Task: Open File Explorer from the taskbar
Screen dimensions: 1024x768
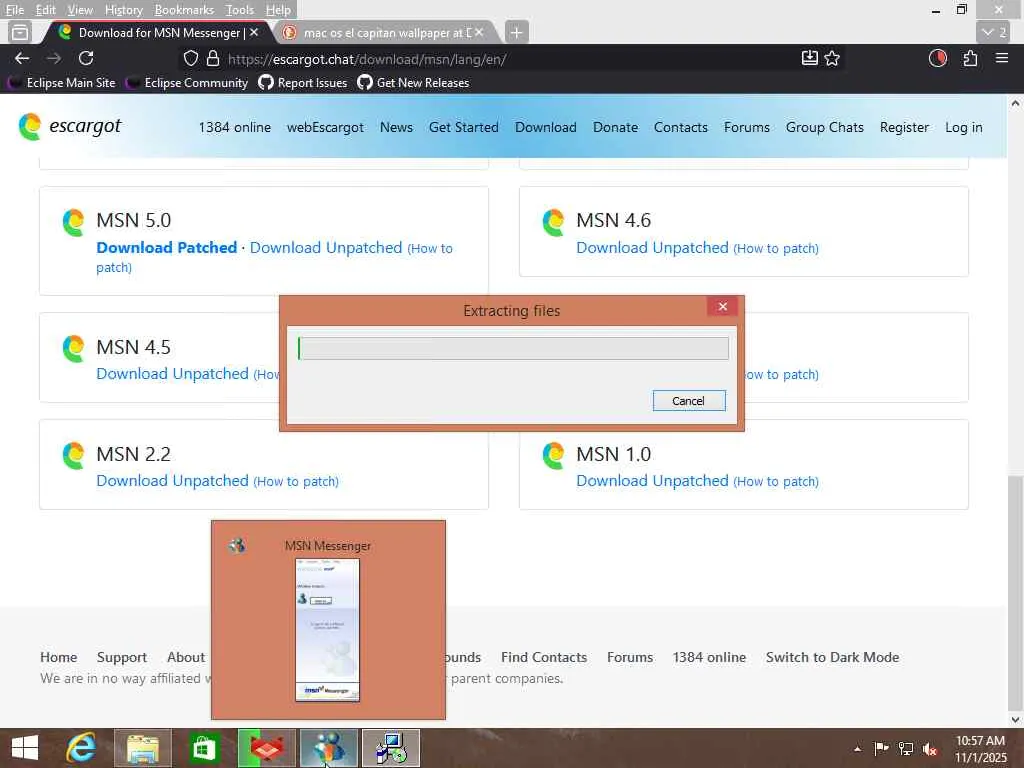Action: [x=143, y=748]
